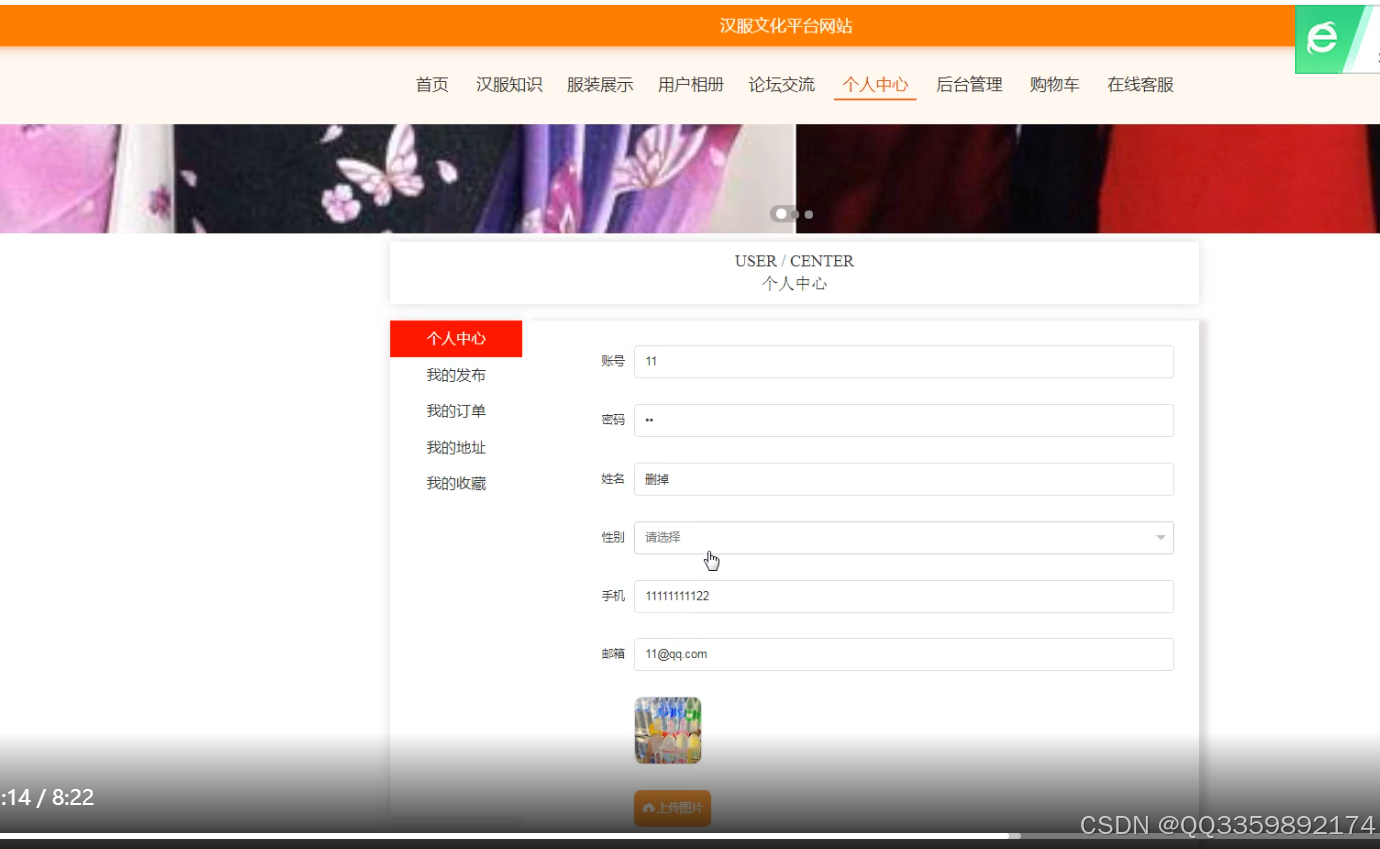
Task: Go to 购物车 page
Action: click(x=1055, y=85)
